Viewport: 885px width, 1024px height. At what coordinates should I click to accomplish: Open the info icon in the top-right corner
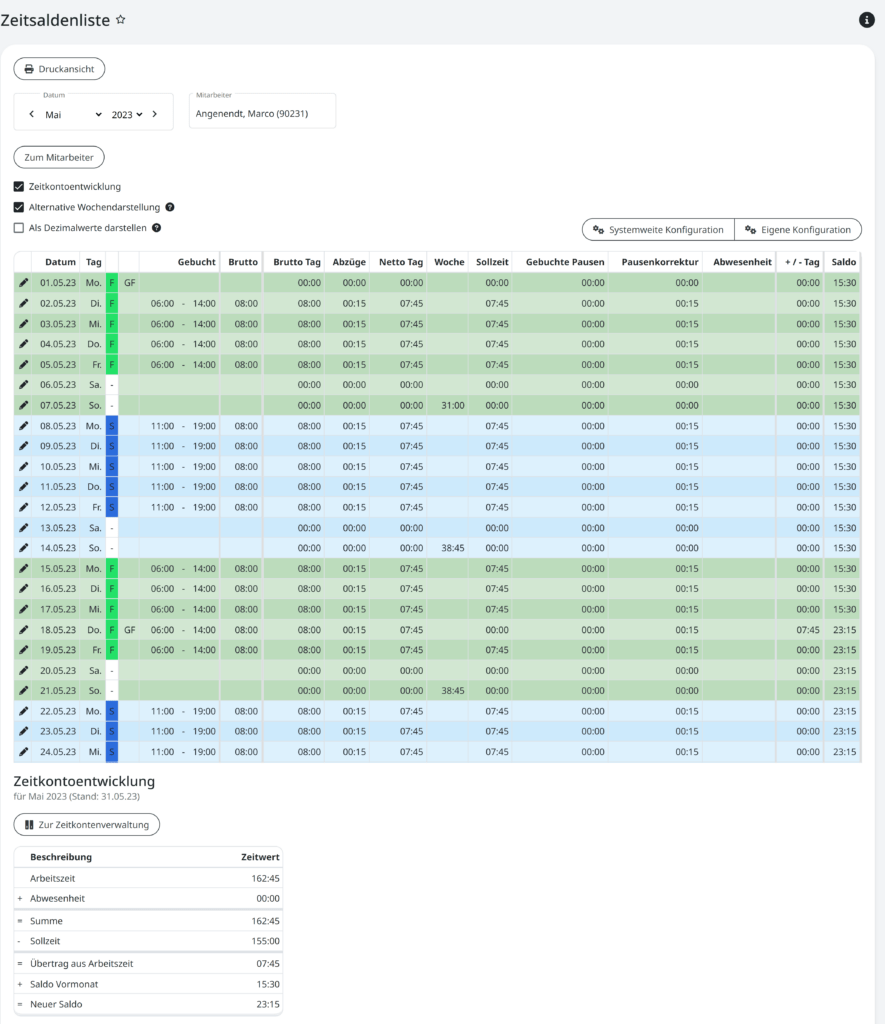pos(866,19)
